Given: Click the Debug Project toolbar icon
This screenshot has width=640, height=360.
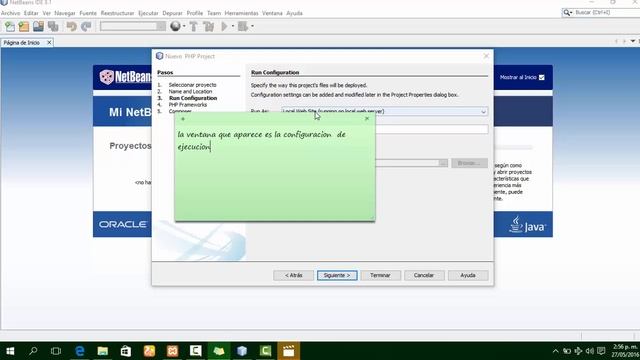Looking at the screenshot, I should 243,27.
